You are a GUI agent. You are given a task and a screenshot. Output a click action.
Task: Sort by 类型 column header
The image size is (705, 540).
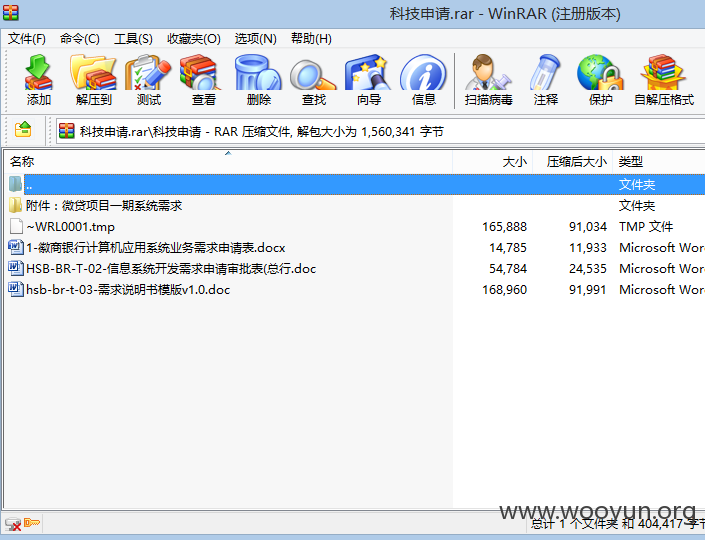[x=659, y=161]
